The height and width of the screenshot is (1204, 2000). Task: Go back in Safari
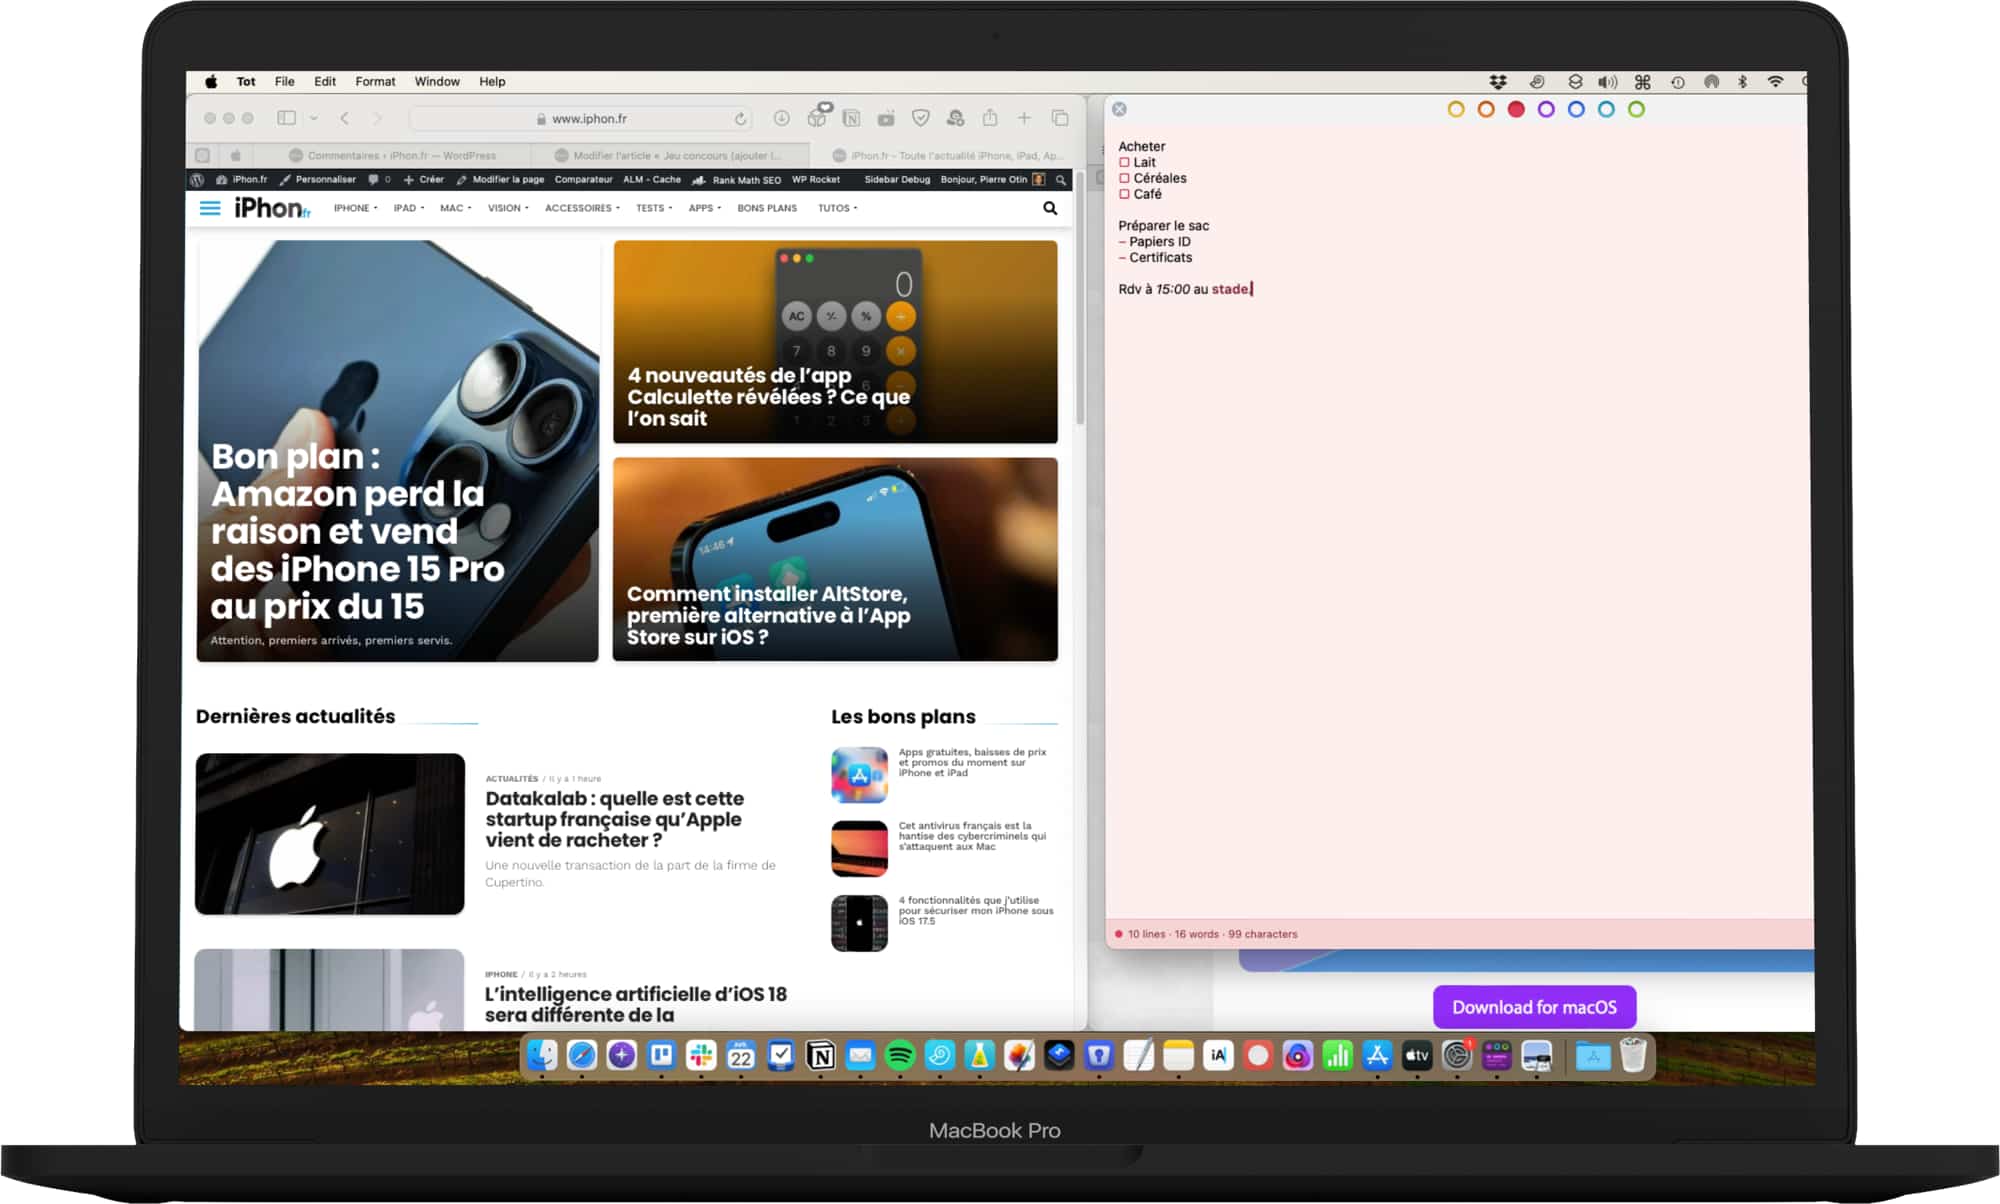[344, 118]
